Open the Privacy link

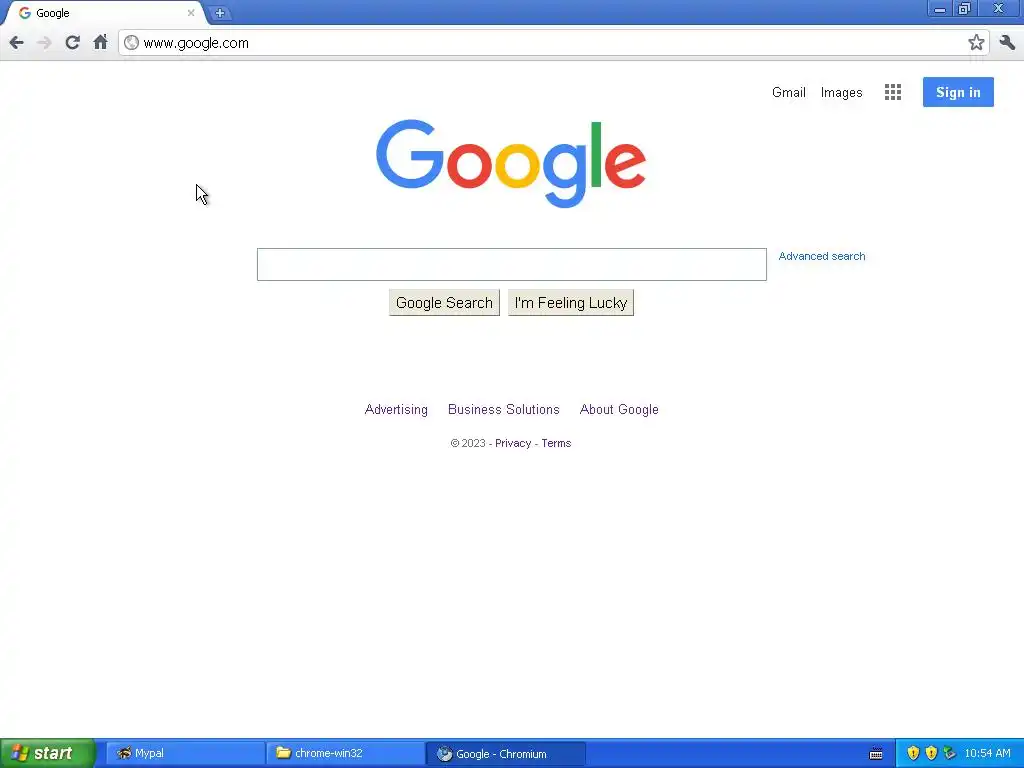point(513,443)
